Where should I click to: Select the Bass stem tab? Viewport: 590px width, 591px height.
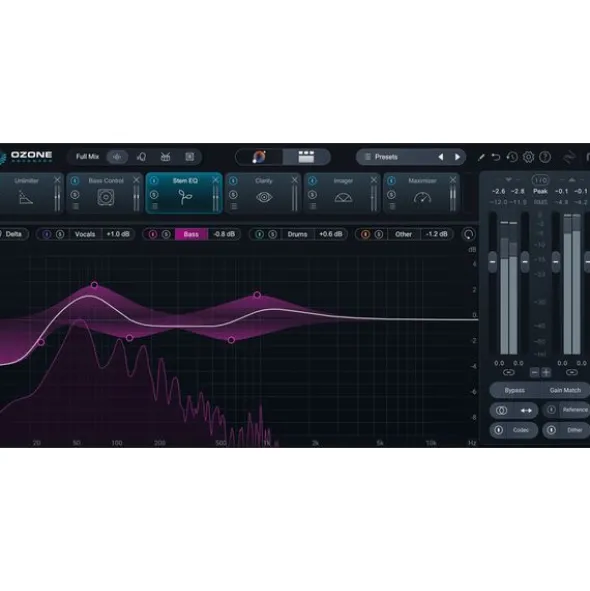tap(191, 234)
